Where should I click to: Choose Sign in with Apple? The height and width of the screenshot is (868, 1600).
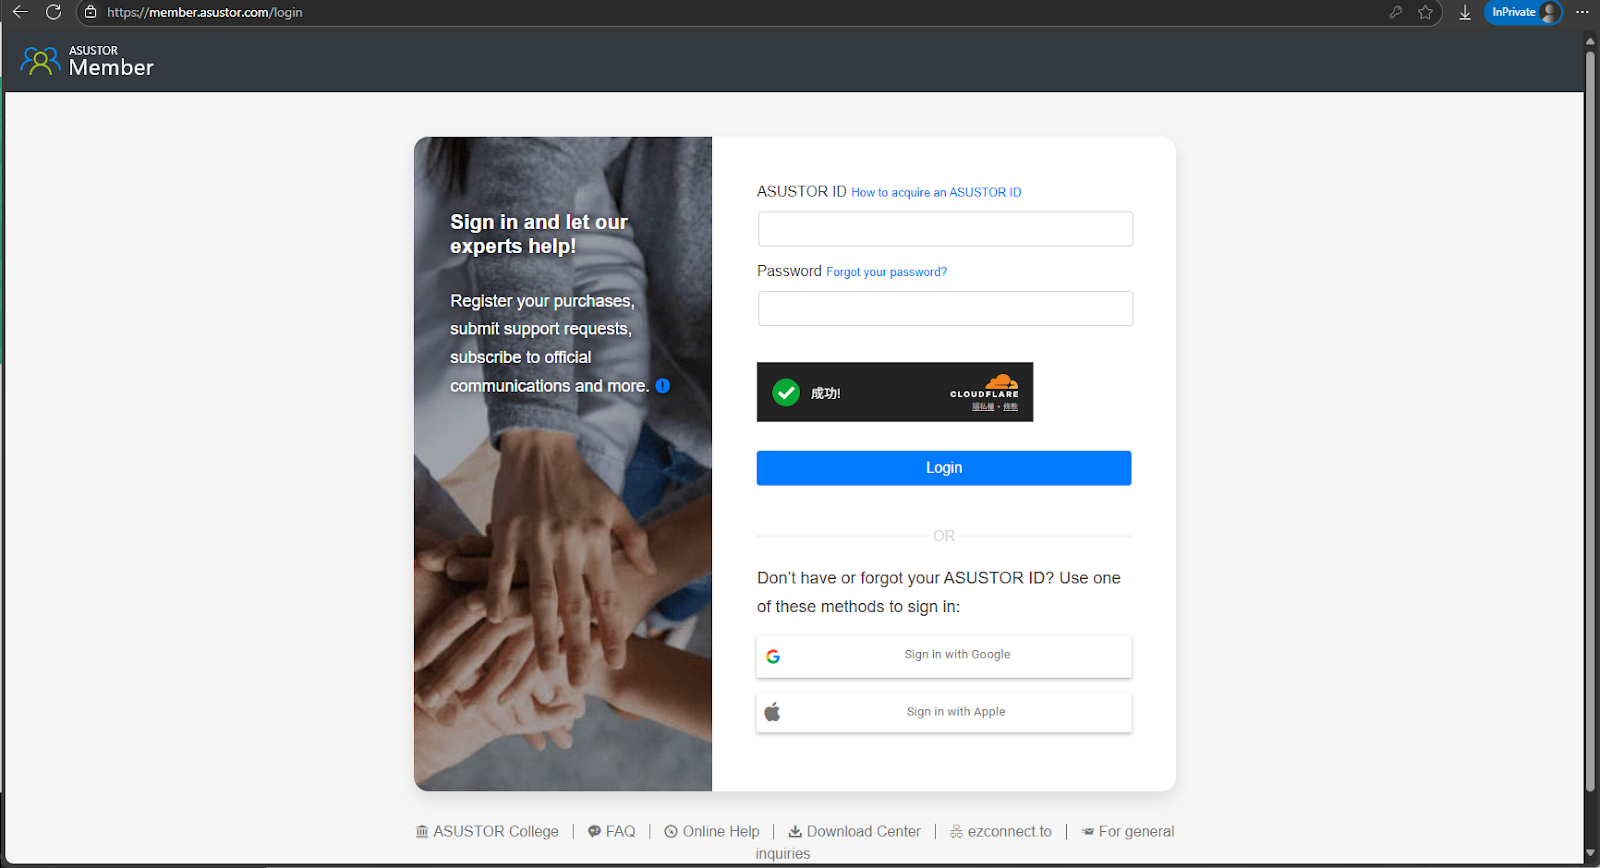click(944, 712)
